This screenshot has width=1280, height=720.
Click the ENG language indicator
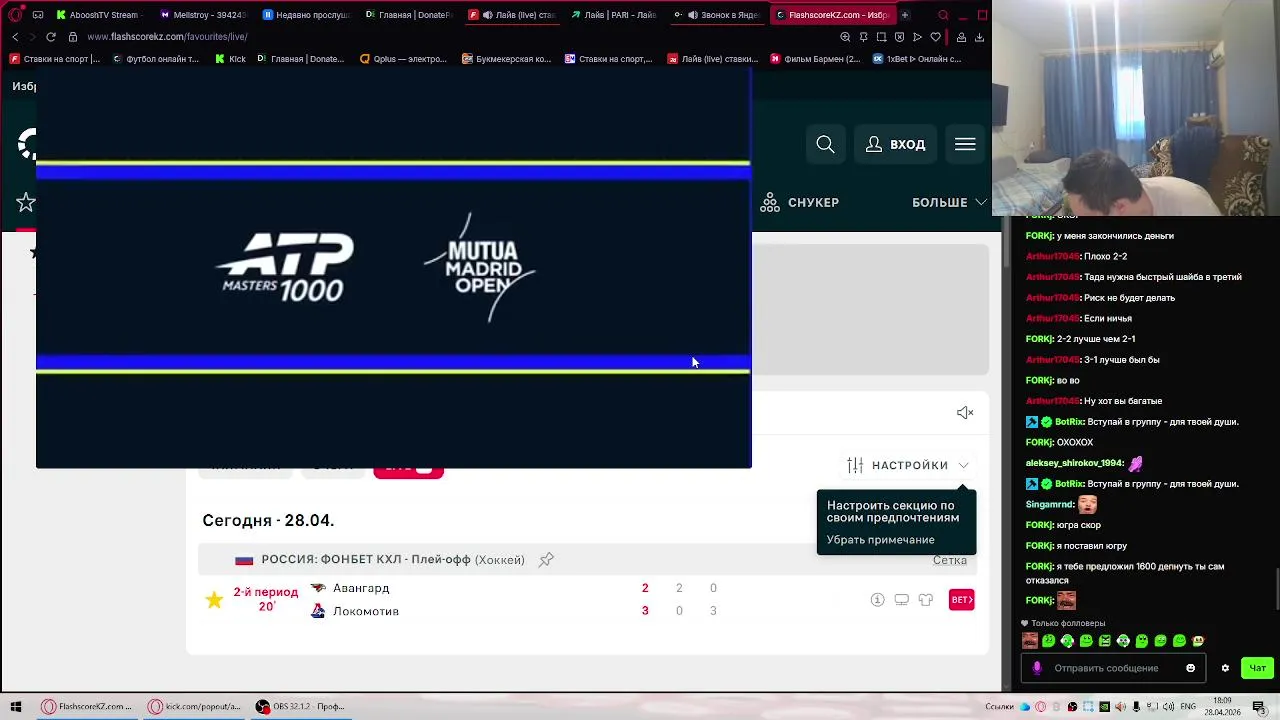point(1187,707)
